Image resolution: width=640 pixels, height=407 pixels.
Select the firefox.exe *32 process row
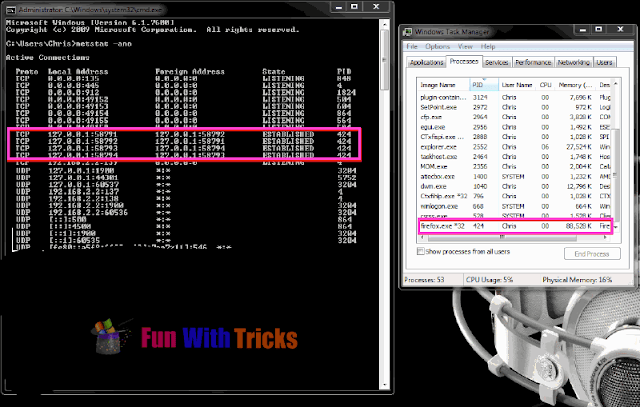click(x=515, y=226)
